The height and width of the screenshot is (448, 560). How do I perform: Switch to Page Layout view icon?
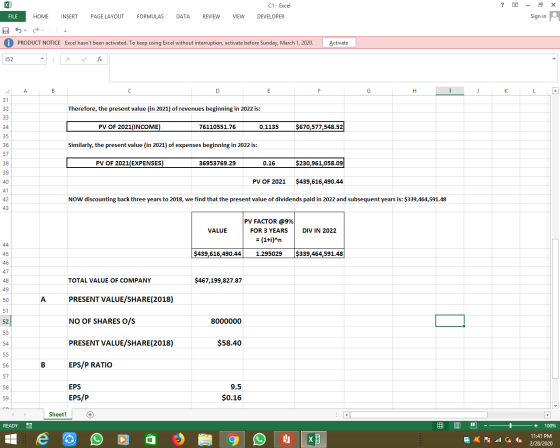(457, 425)
